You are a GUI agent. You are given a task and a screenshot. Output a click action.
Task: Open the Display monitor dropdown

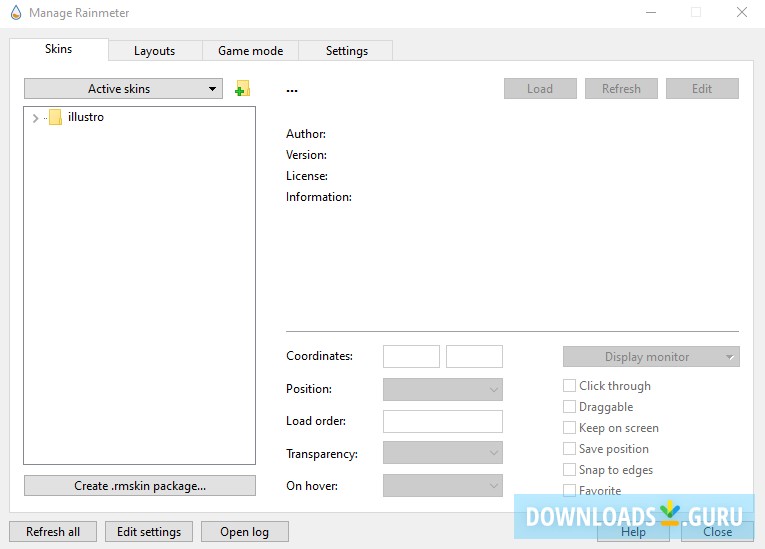point(651,357)
